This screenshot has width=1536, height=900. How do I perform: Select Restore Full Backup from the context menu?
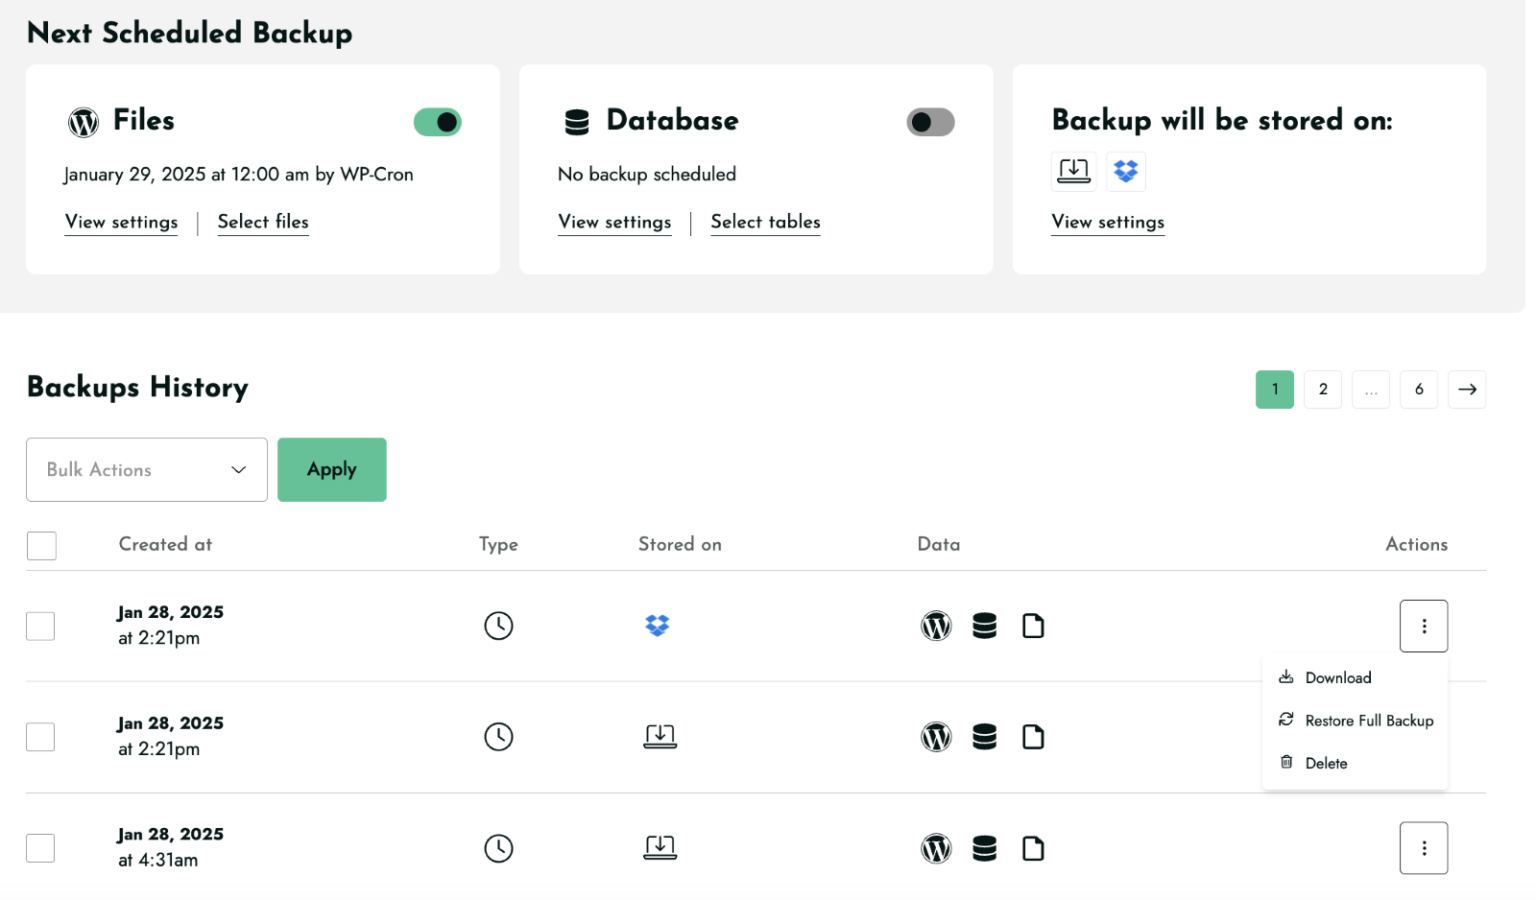[x=1369, y=720]
